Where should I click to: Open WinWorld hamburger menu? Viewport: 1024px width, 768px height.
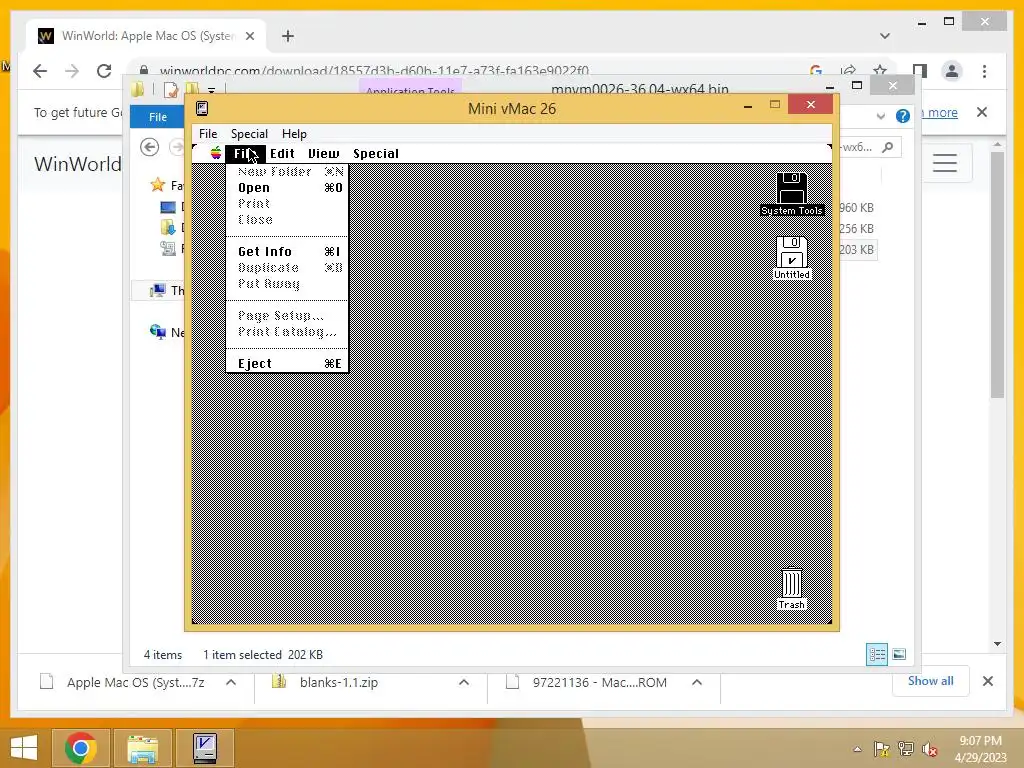[x=944, y=163]
